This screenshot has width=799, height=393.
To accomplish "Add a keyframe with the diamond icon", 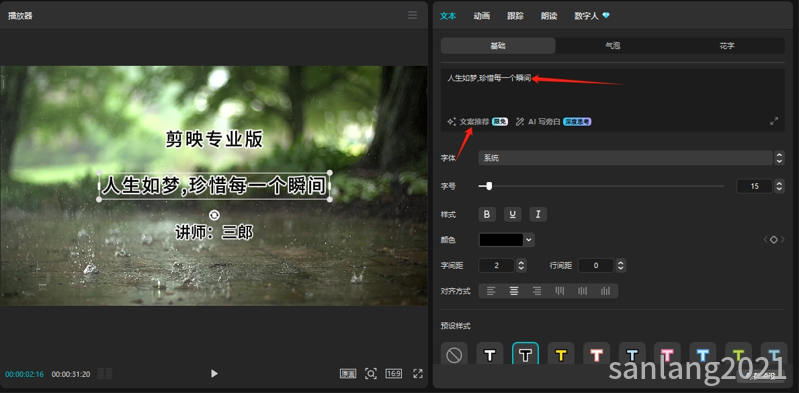I will pos(774,240).
